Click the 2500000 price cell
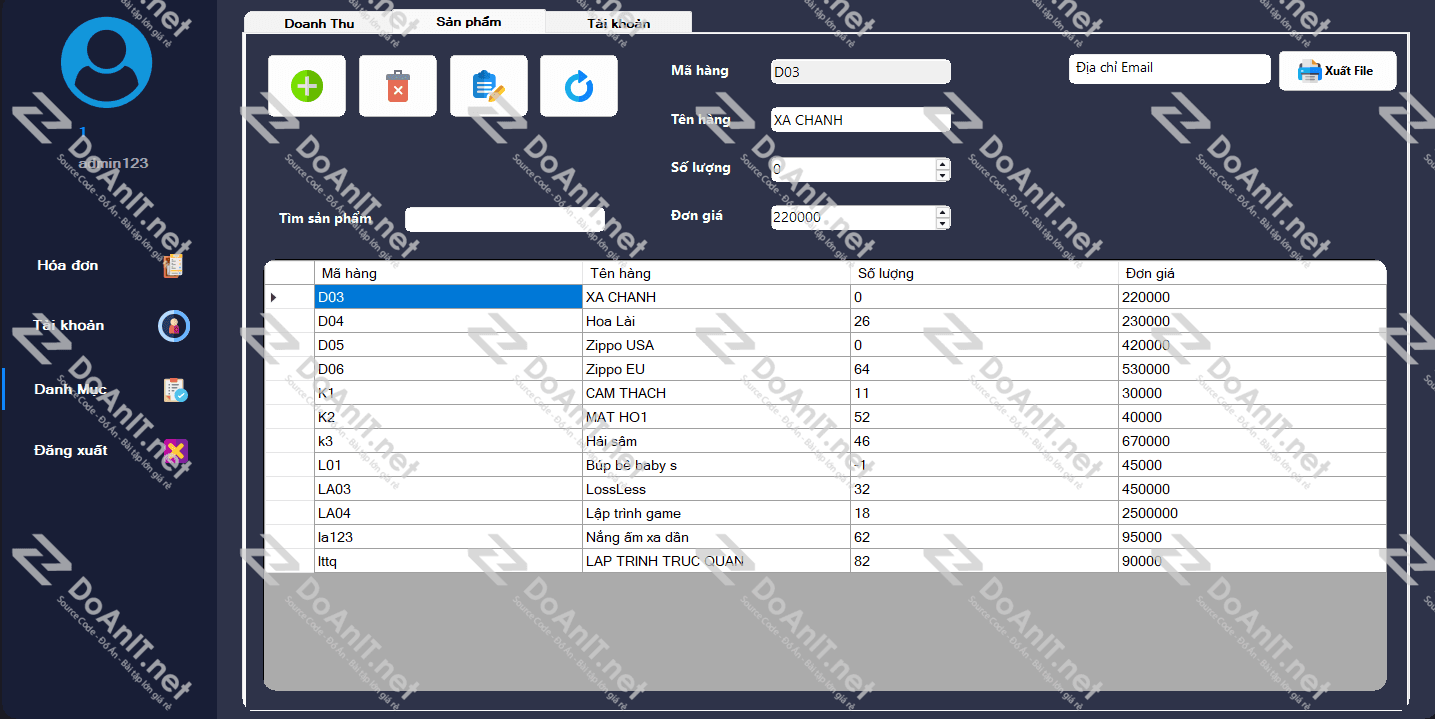1435x719 pixels. tap(1252, 513)
